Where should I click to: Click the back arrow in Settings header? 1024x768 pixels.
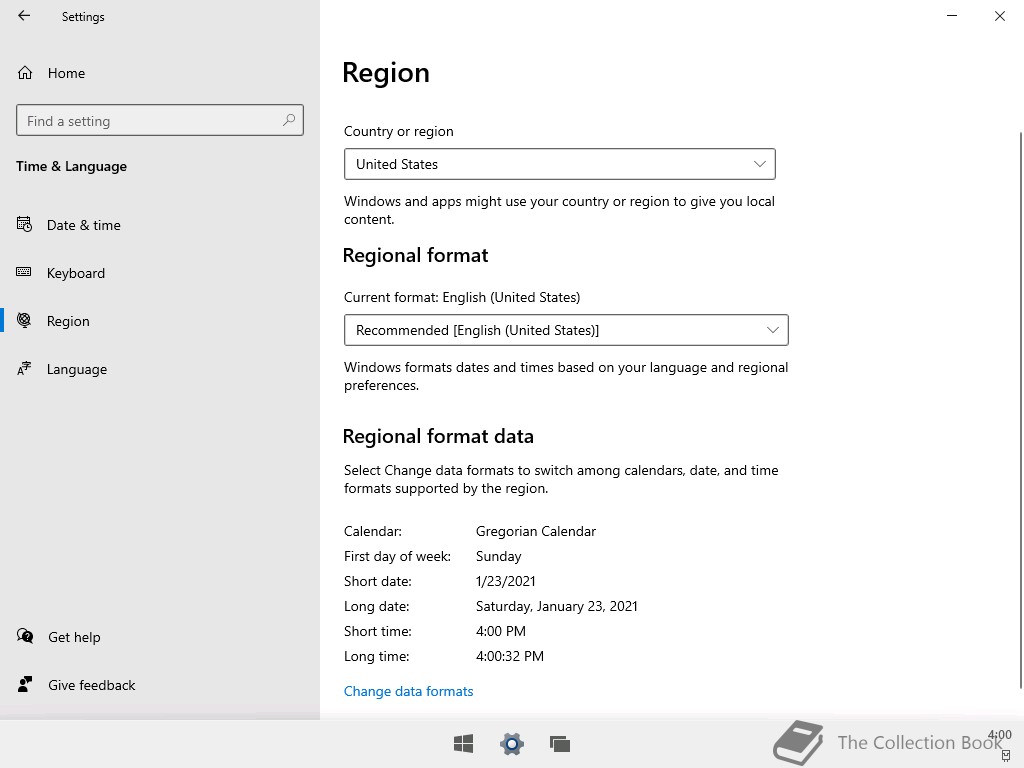24,16
